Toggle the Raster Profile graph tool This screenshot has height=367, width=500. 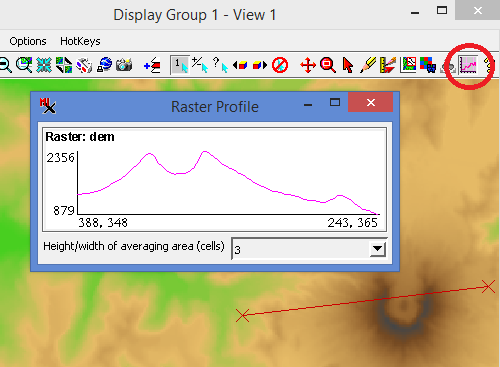point(468,65)
